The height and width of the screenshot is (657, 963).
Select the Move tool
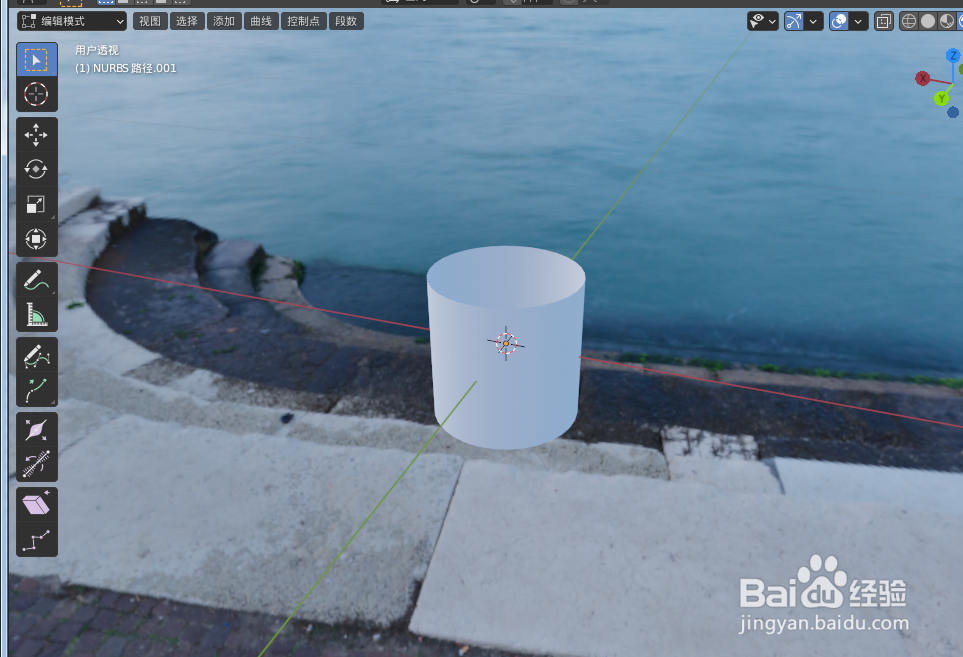pyautogui.click(x=36, y=134)
